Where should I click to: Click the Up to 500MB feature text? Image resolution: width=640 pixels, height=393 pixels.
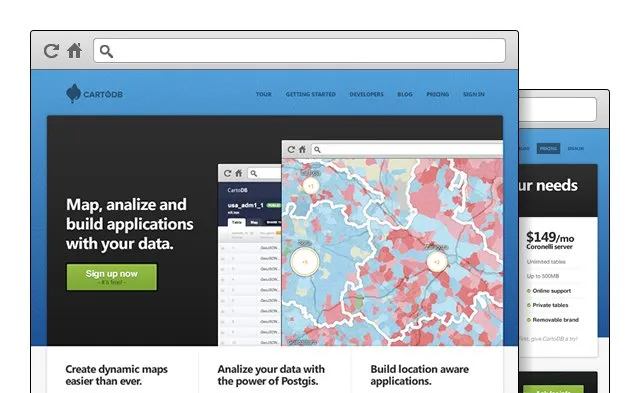(x=543, y=276)
